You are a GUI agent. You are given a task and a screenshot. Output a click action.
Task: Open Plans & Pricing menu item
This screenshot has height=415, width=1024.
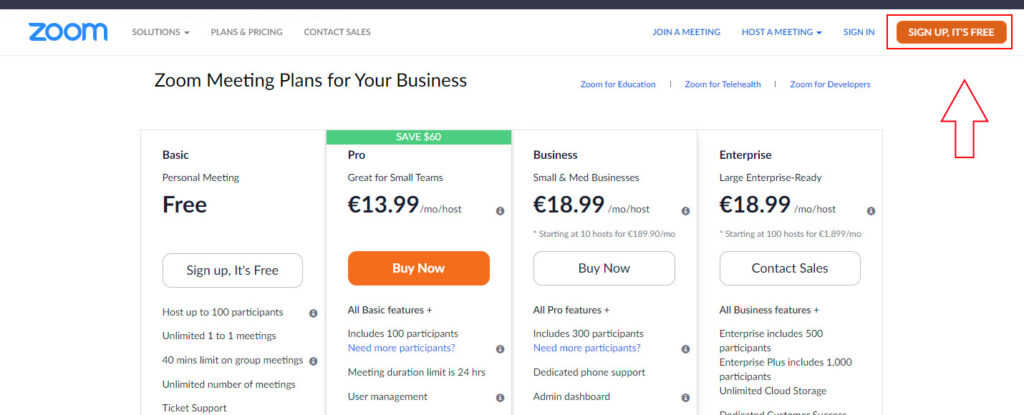246,32
